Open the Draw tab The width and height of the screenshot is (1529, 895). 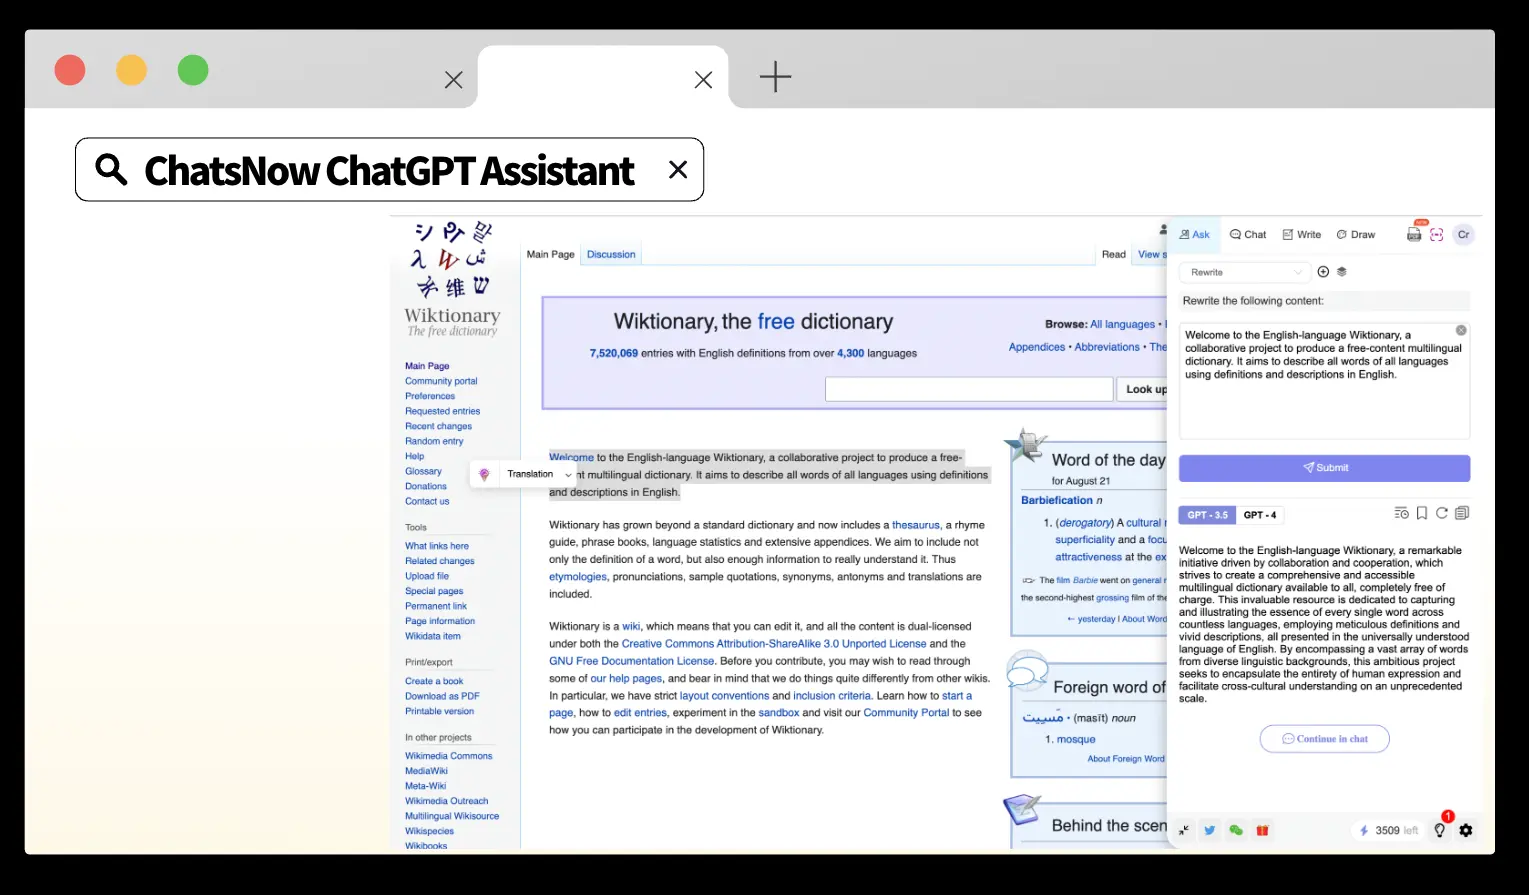click(1356, 235)
